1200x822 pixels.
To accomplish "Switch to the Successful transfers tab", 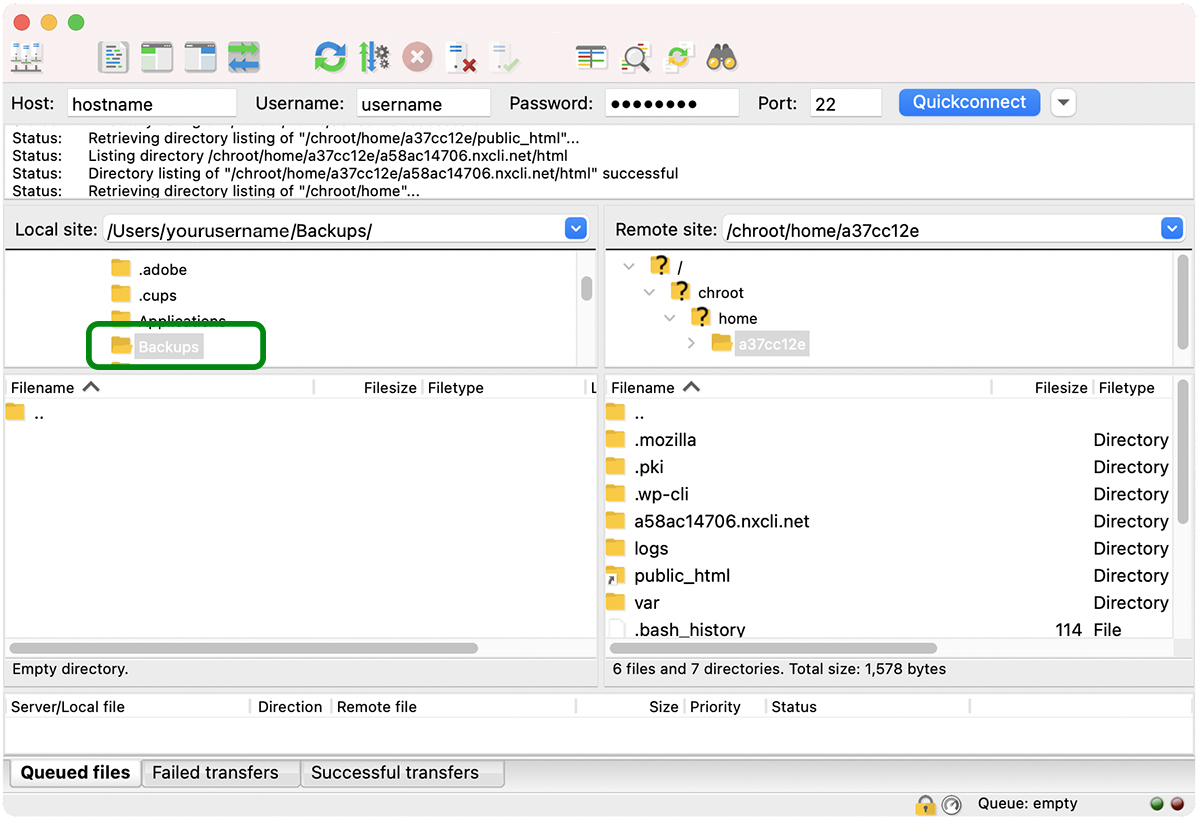I will [395, 773].
